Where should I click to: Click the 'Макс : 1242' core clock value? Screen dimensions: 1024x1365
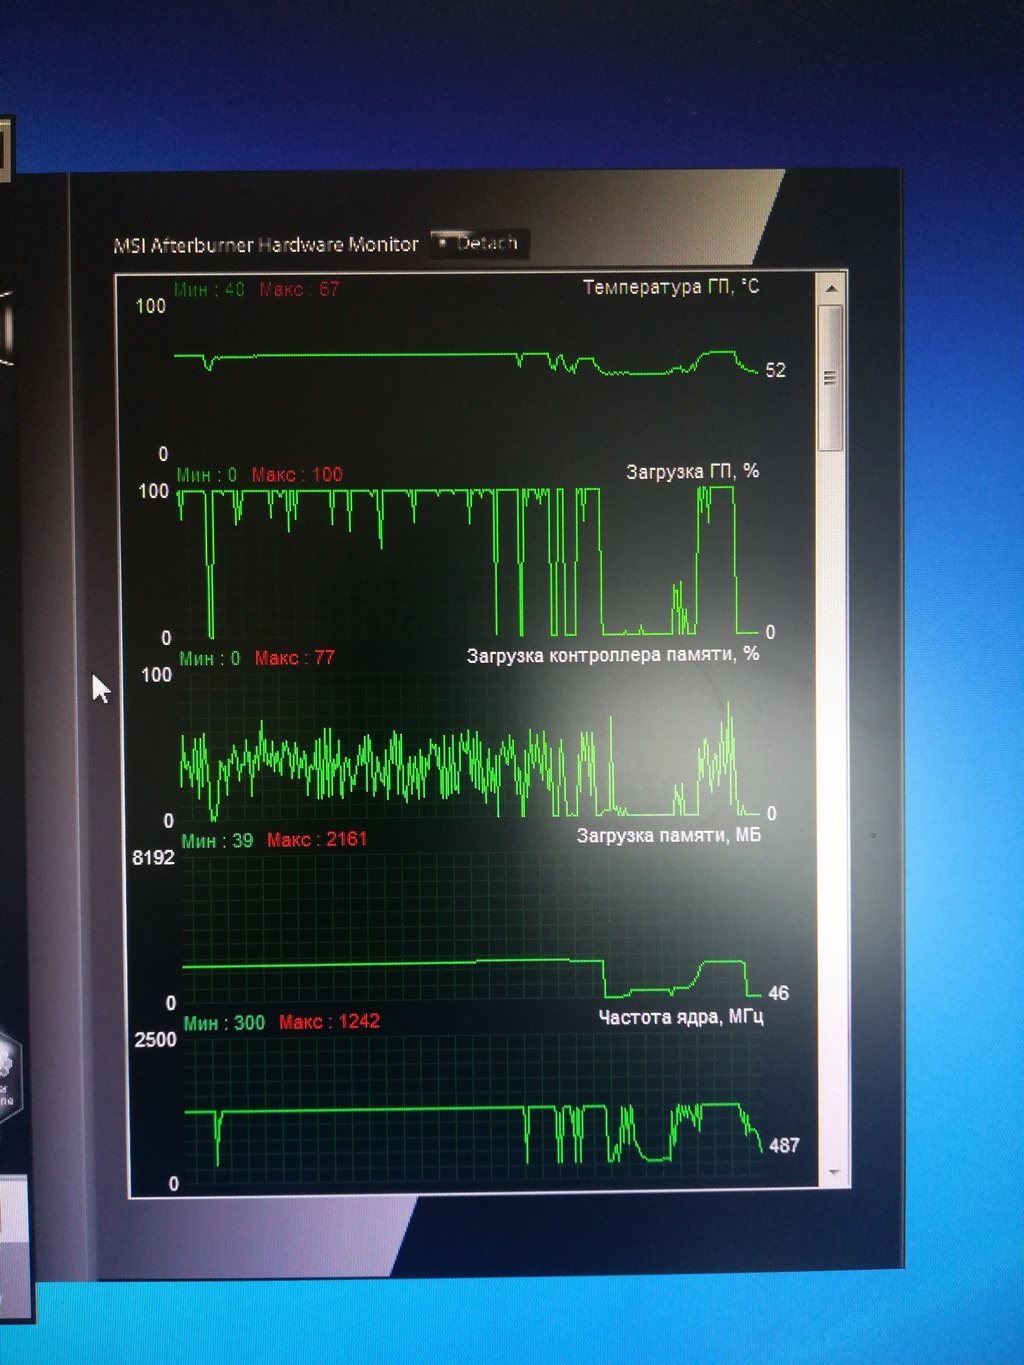(x=329, y=1022)
